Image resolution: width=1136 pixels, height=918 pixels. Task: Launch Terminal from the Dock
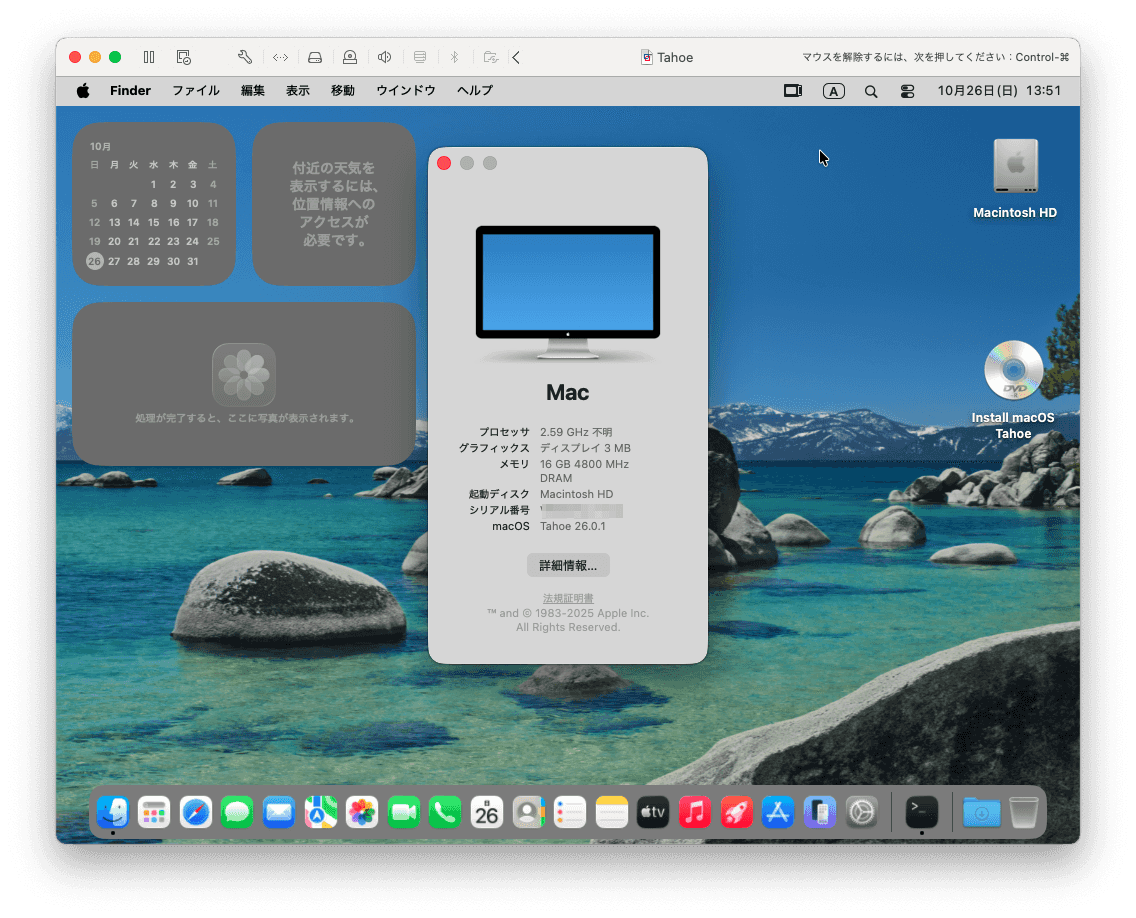tap(921, 812)
